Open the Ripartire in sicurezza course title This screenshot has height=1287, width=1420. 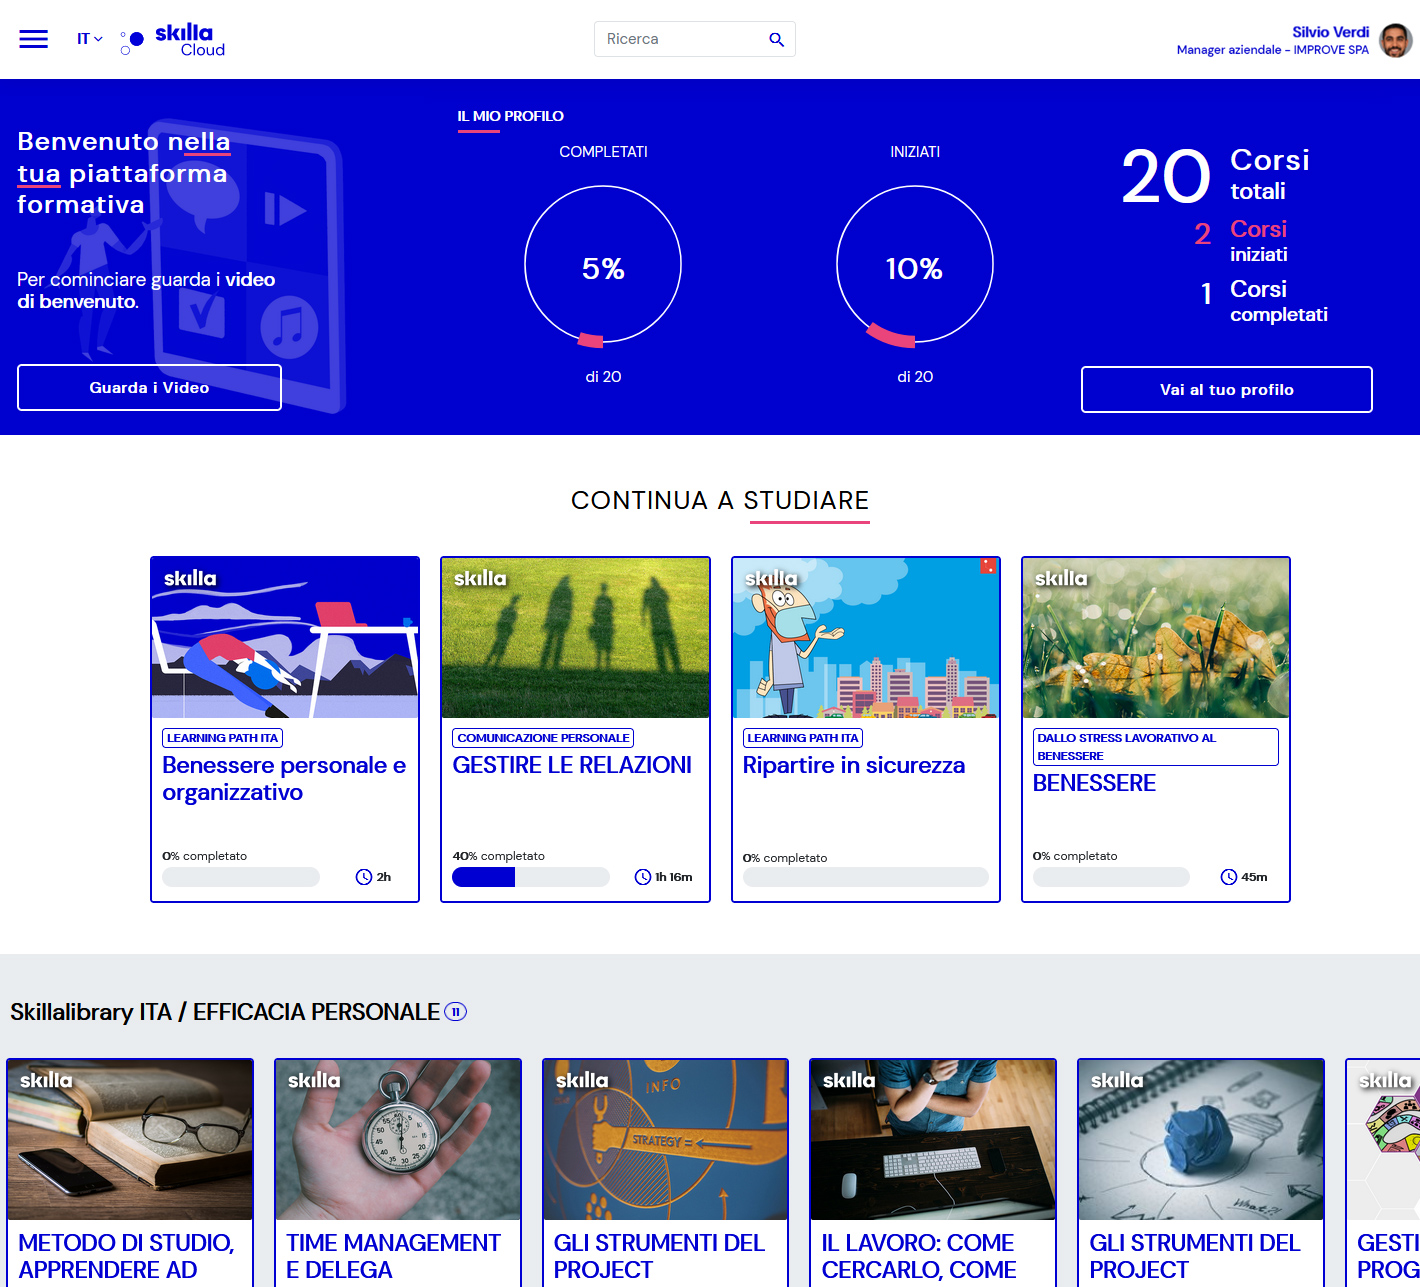[853, 765]
